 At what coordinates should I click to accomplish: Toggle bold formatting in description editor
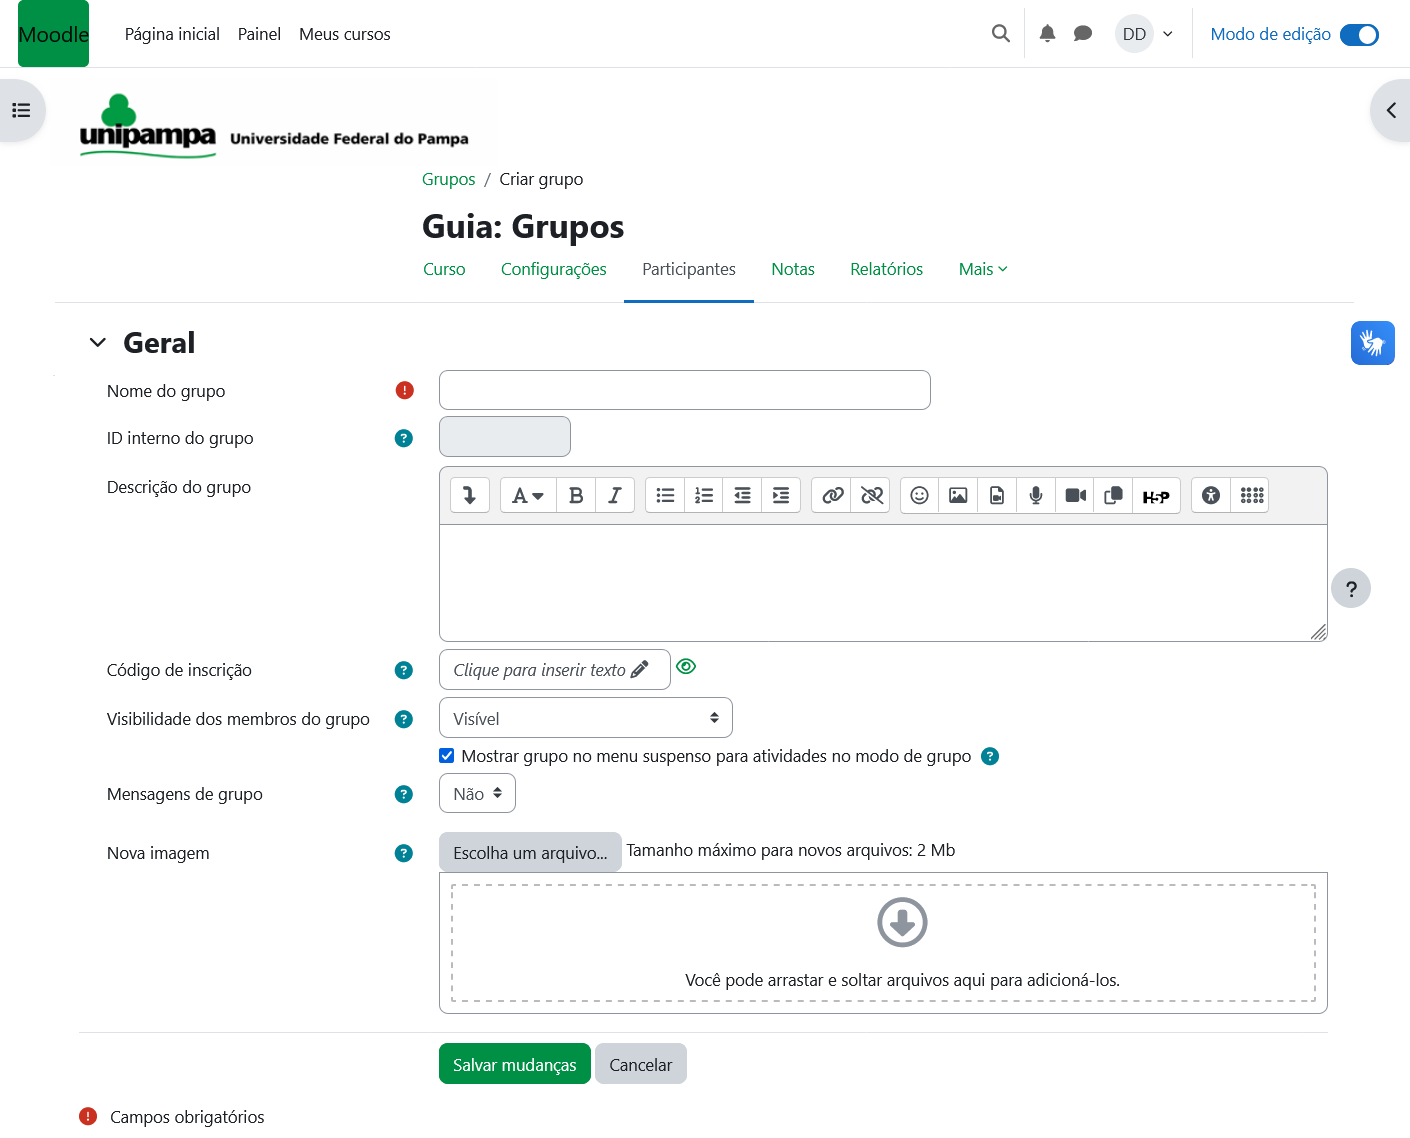coord(576,496)
